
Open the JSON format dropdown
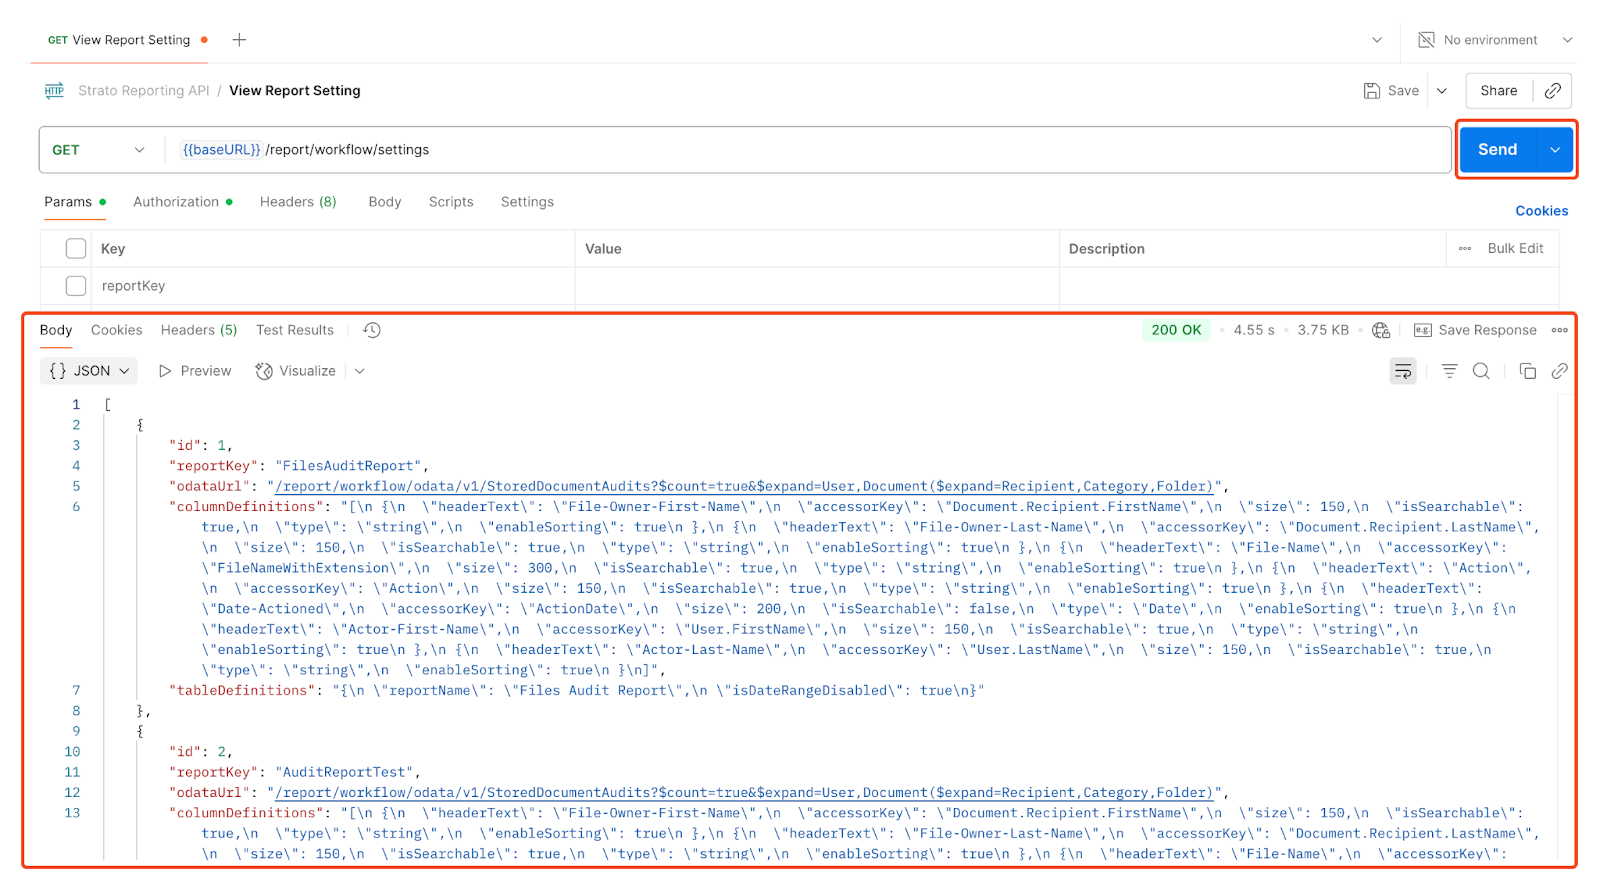(90, 371)
